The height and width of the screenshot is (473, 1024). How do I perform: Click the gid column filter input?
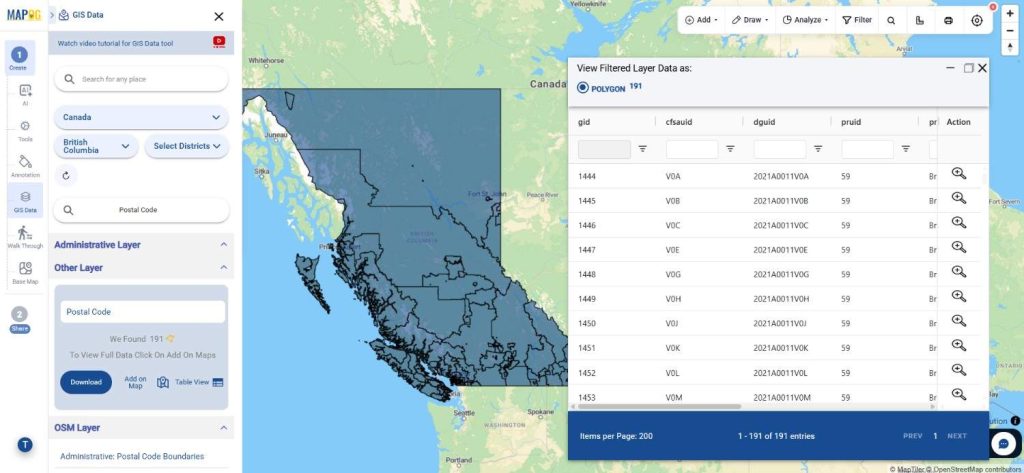(x=604, y=150)
